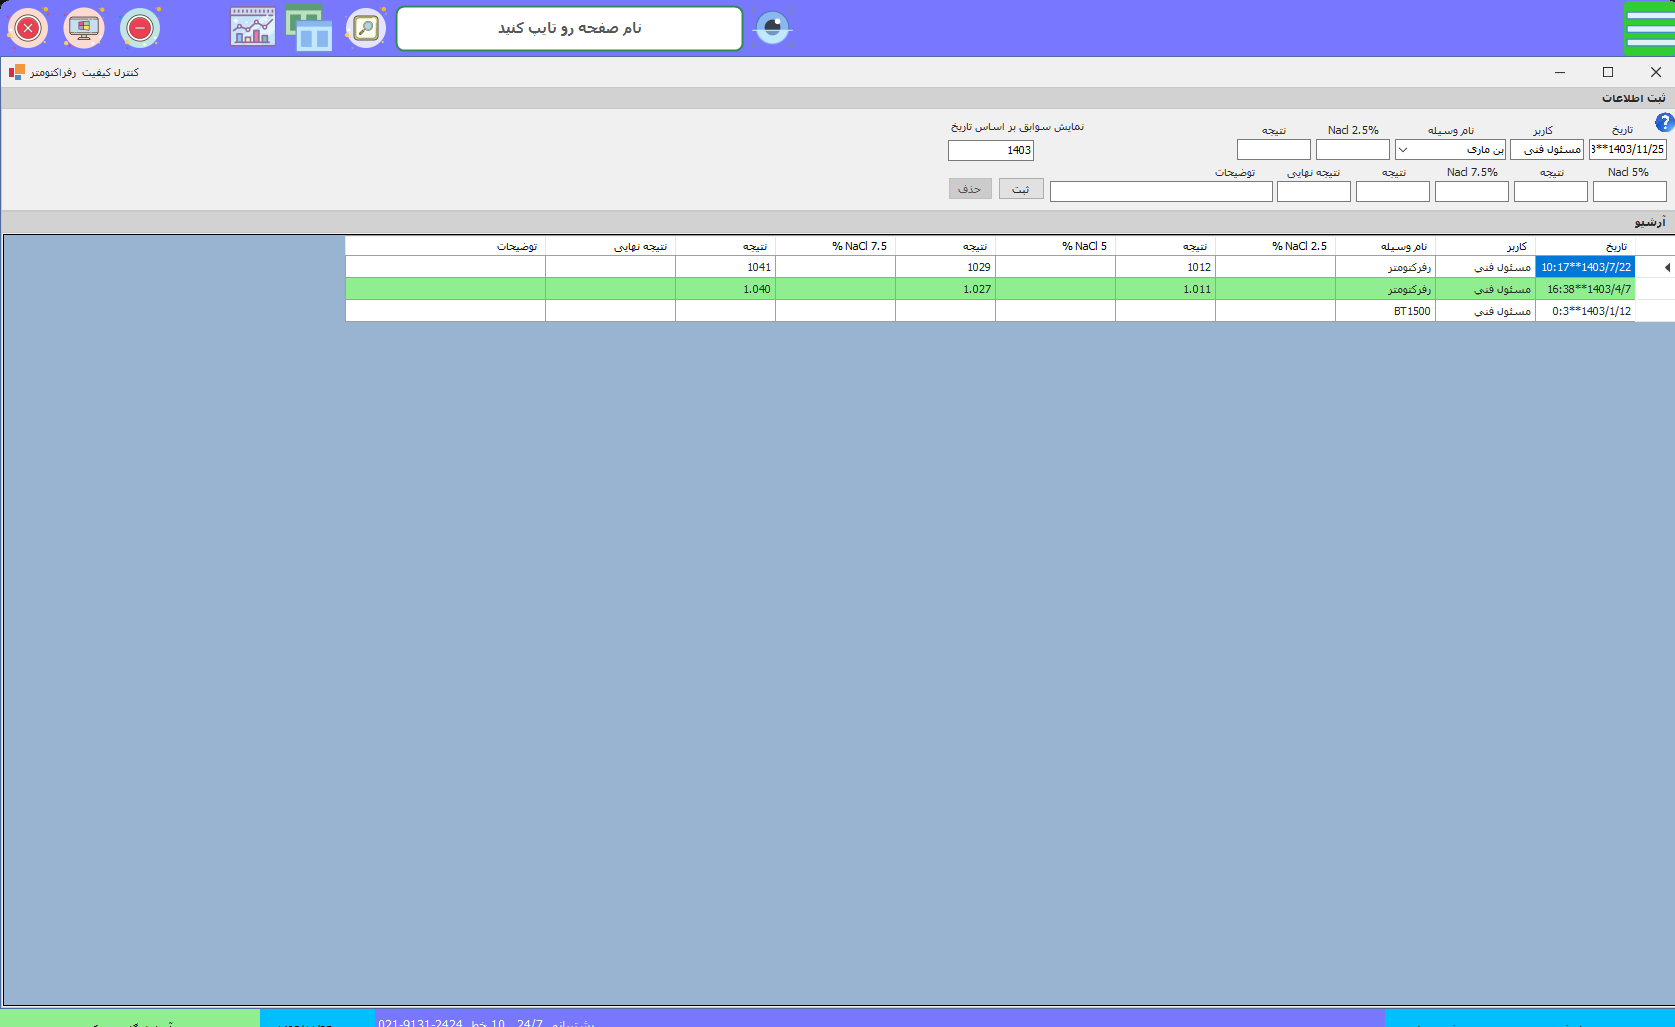Click the desktop monitor icon

(84, 28)
